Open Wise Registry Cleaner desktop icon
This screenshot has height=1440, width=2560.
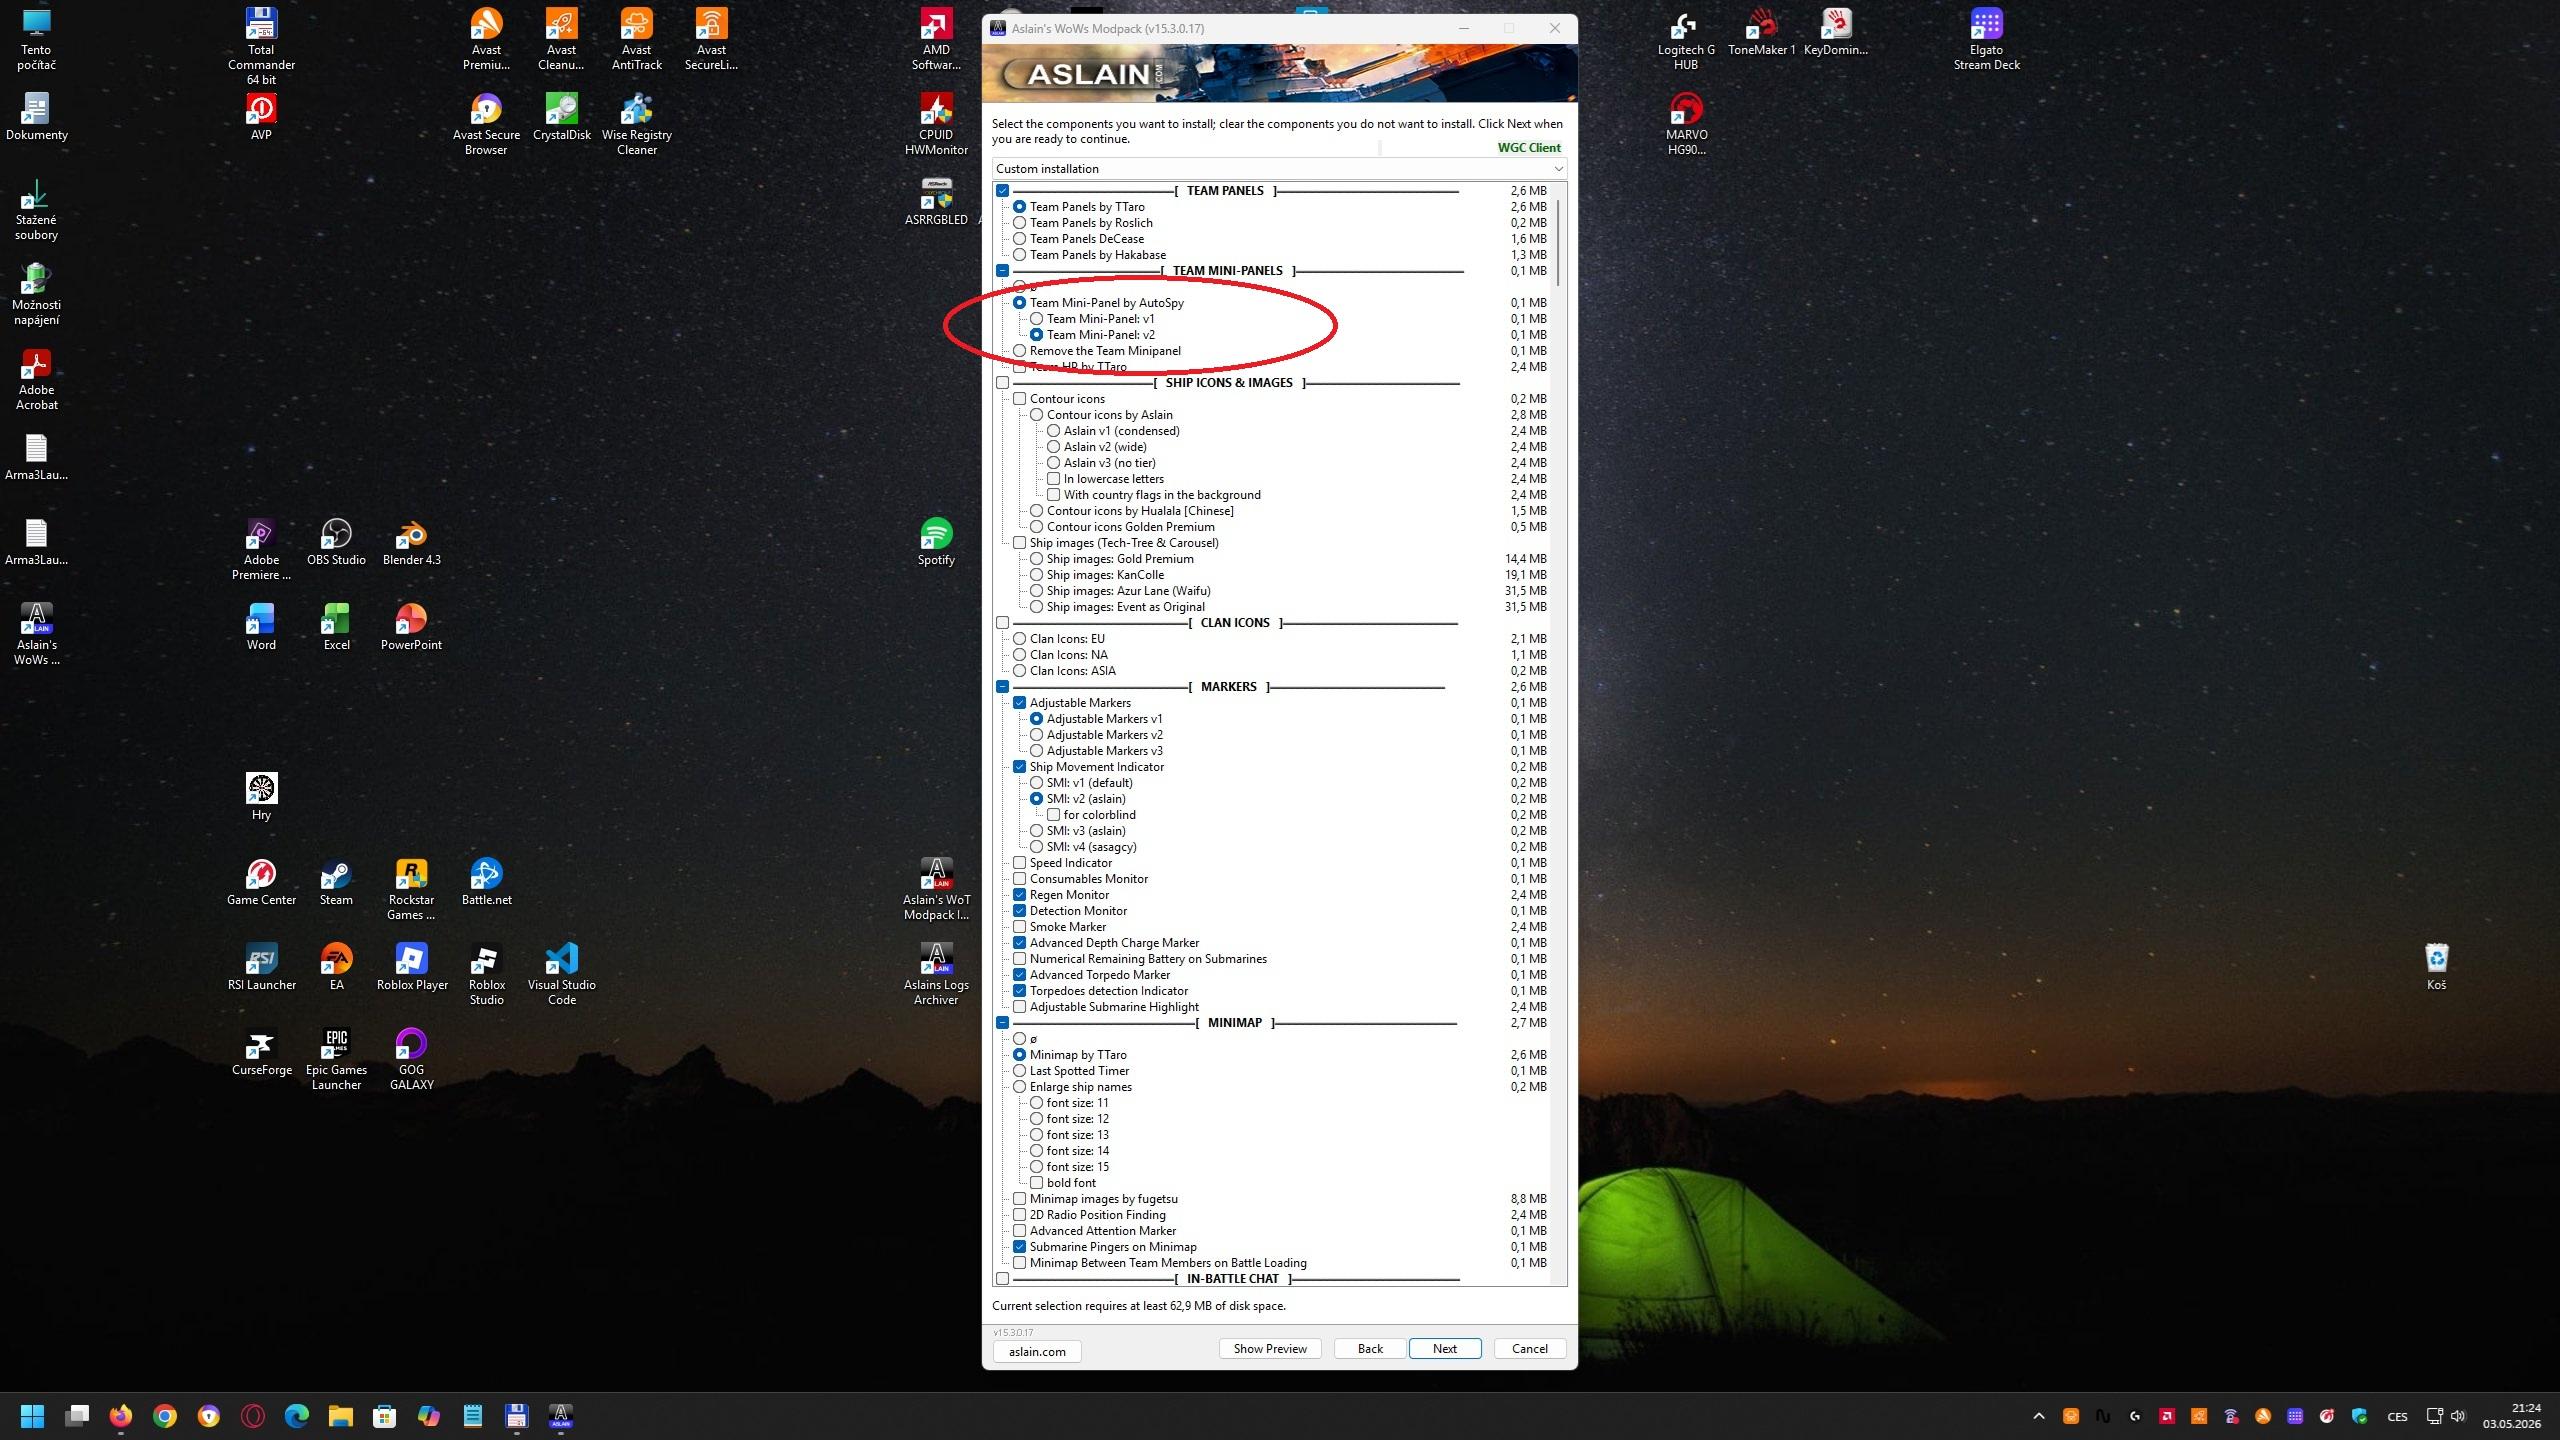point(636,124)
